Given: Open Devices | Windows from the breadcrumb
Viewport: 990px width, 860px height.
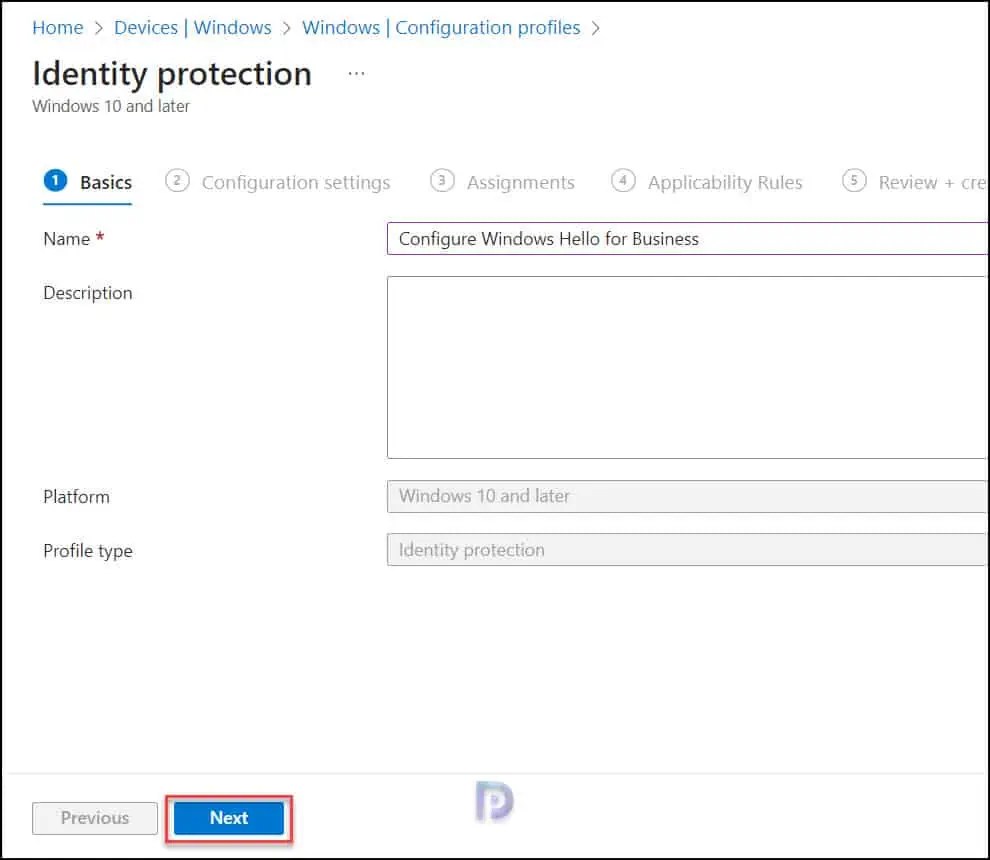Looking at the screenshot, I should pos(193,27).
